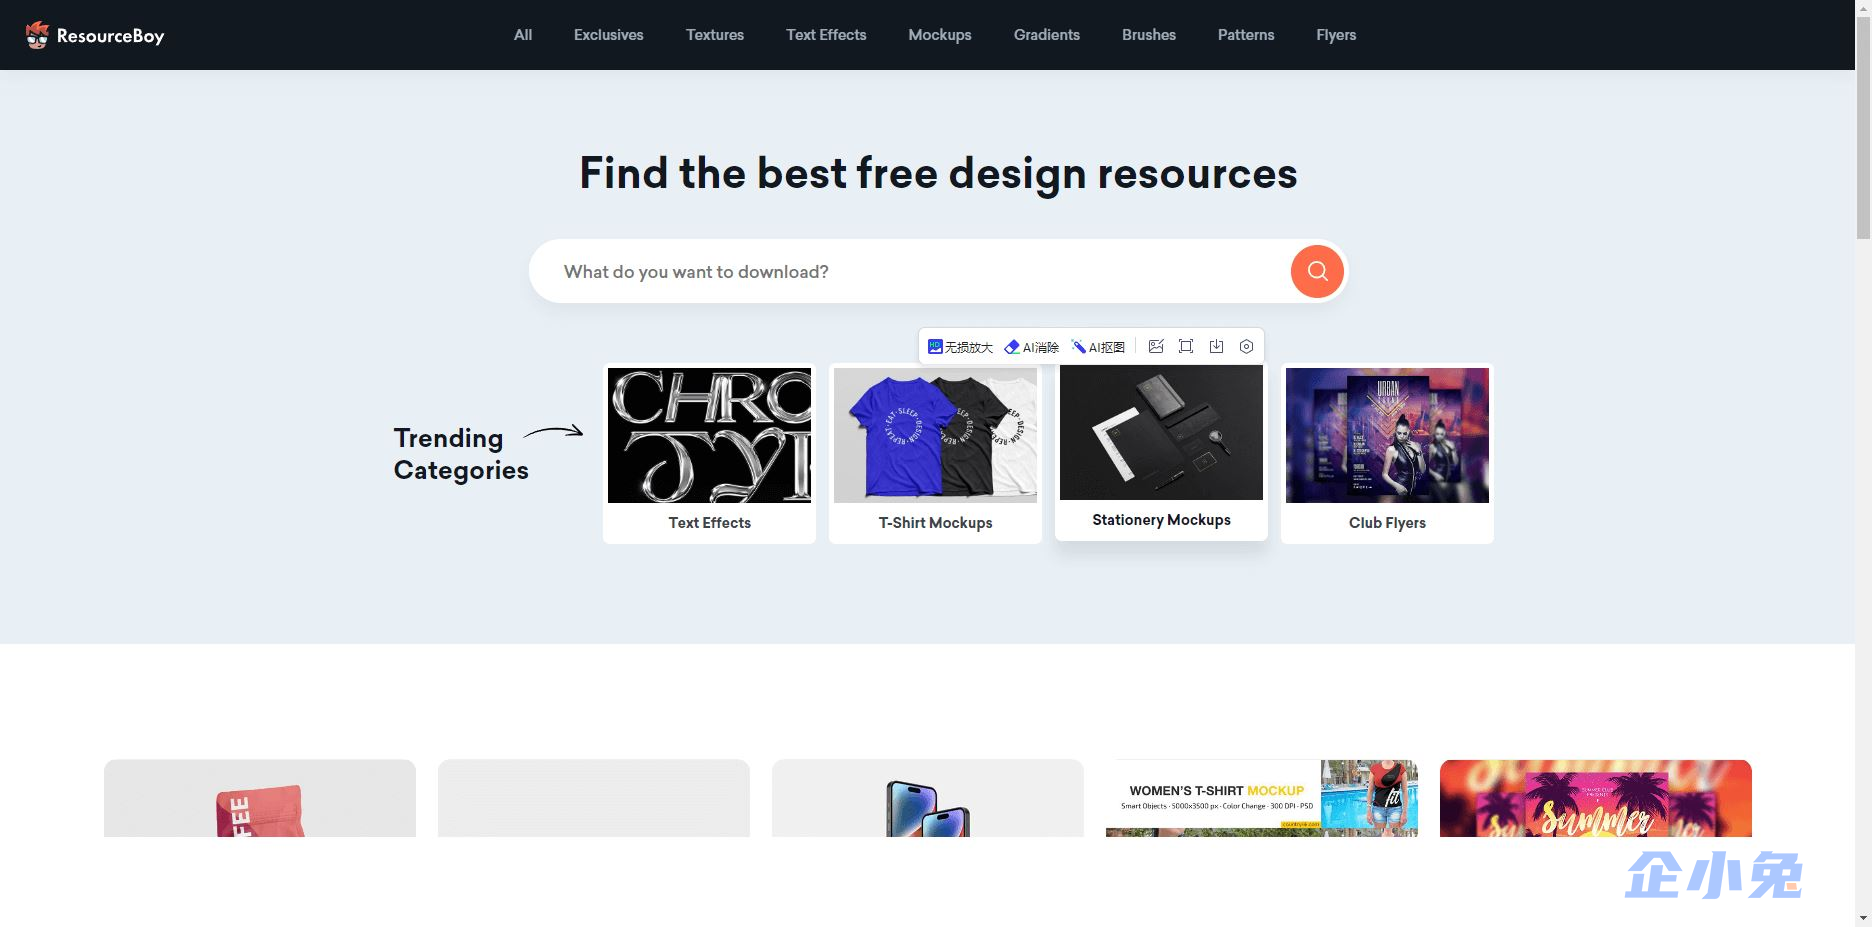Activate the AI cutout tool (AI抠图)

(x=1098, y=347)
